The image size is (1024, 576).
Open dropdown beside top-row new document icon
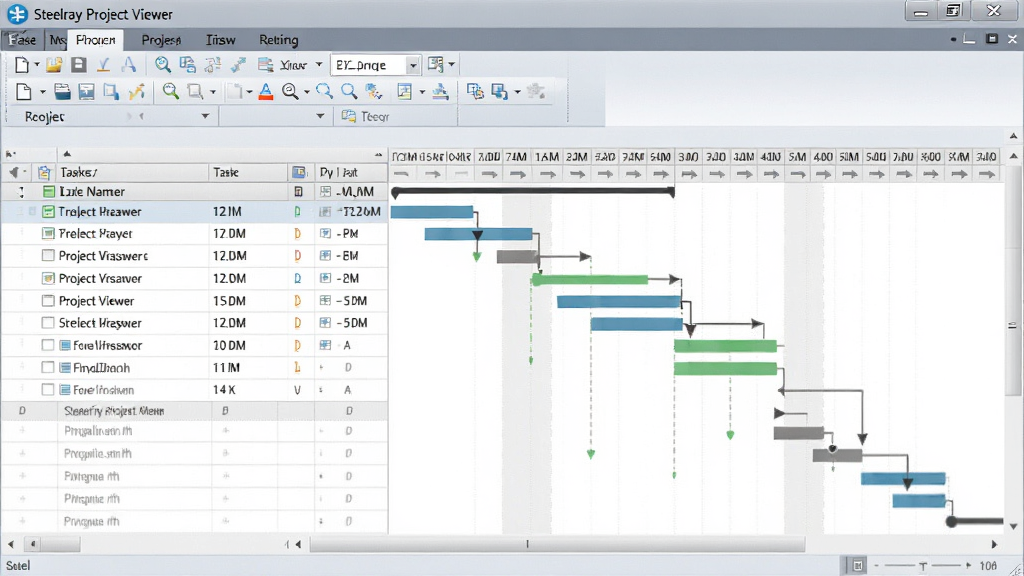[37, 65]
